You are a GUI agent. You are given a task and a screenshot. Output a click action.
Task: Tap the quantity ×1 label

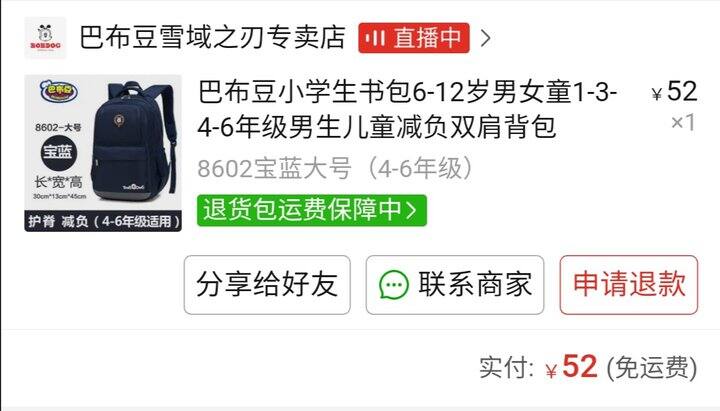pyautogui.click(x=683, y=123)
